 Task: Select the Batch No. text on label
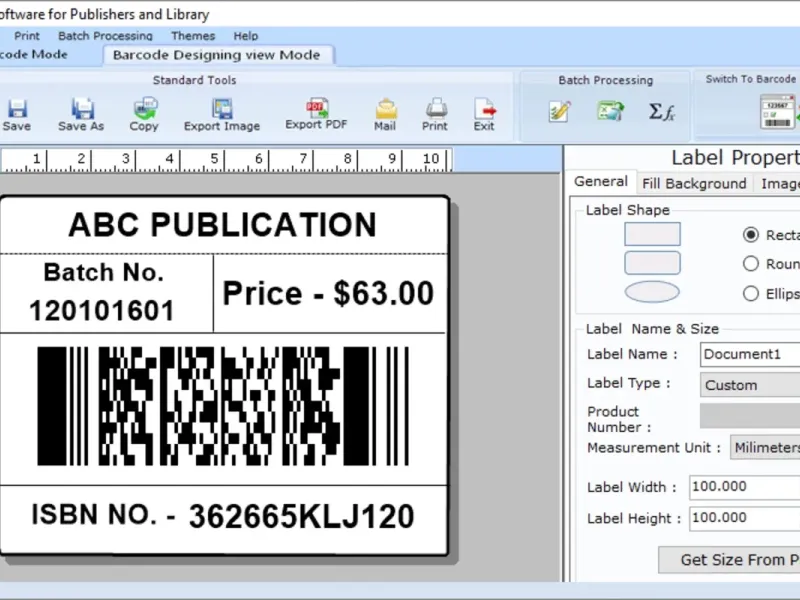(104, 272)
